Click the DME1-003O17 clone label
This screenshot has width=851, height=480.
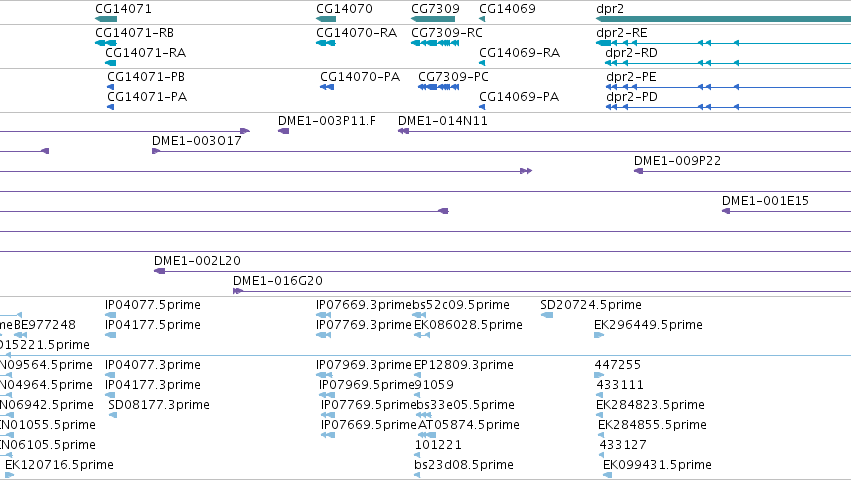point(196,141)
